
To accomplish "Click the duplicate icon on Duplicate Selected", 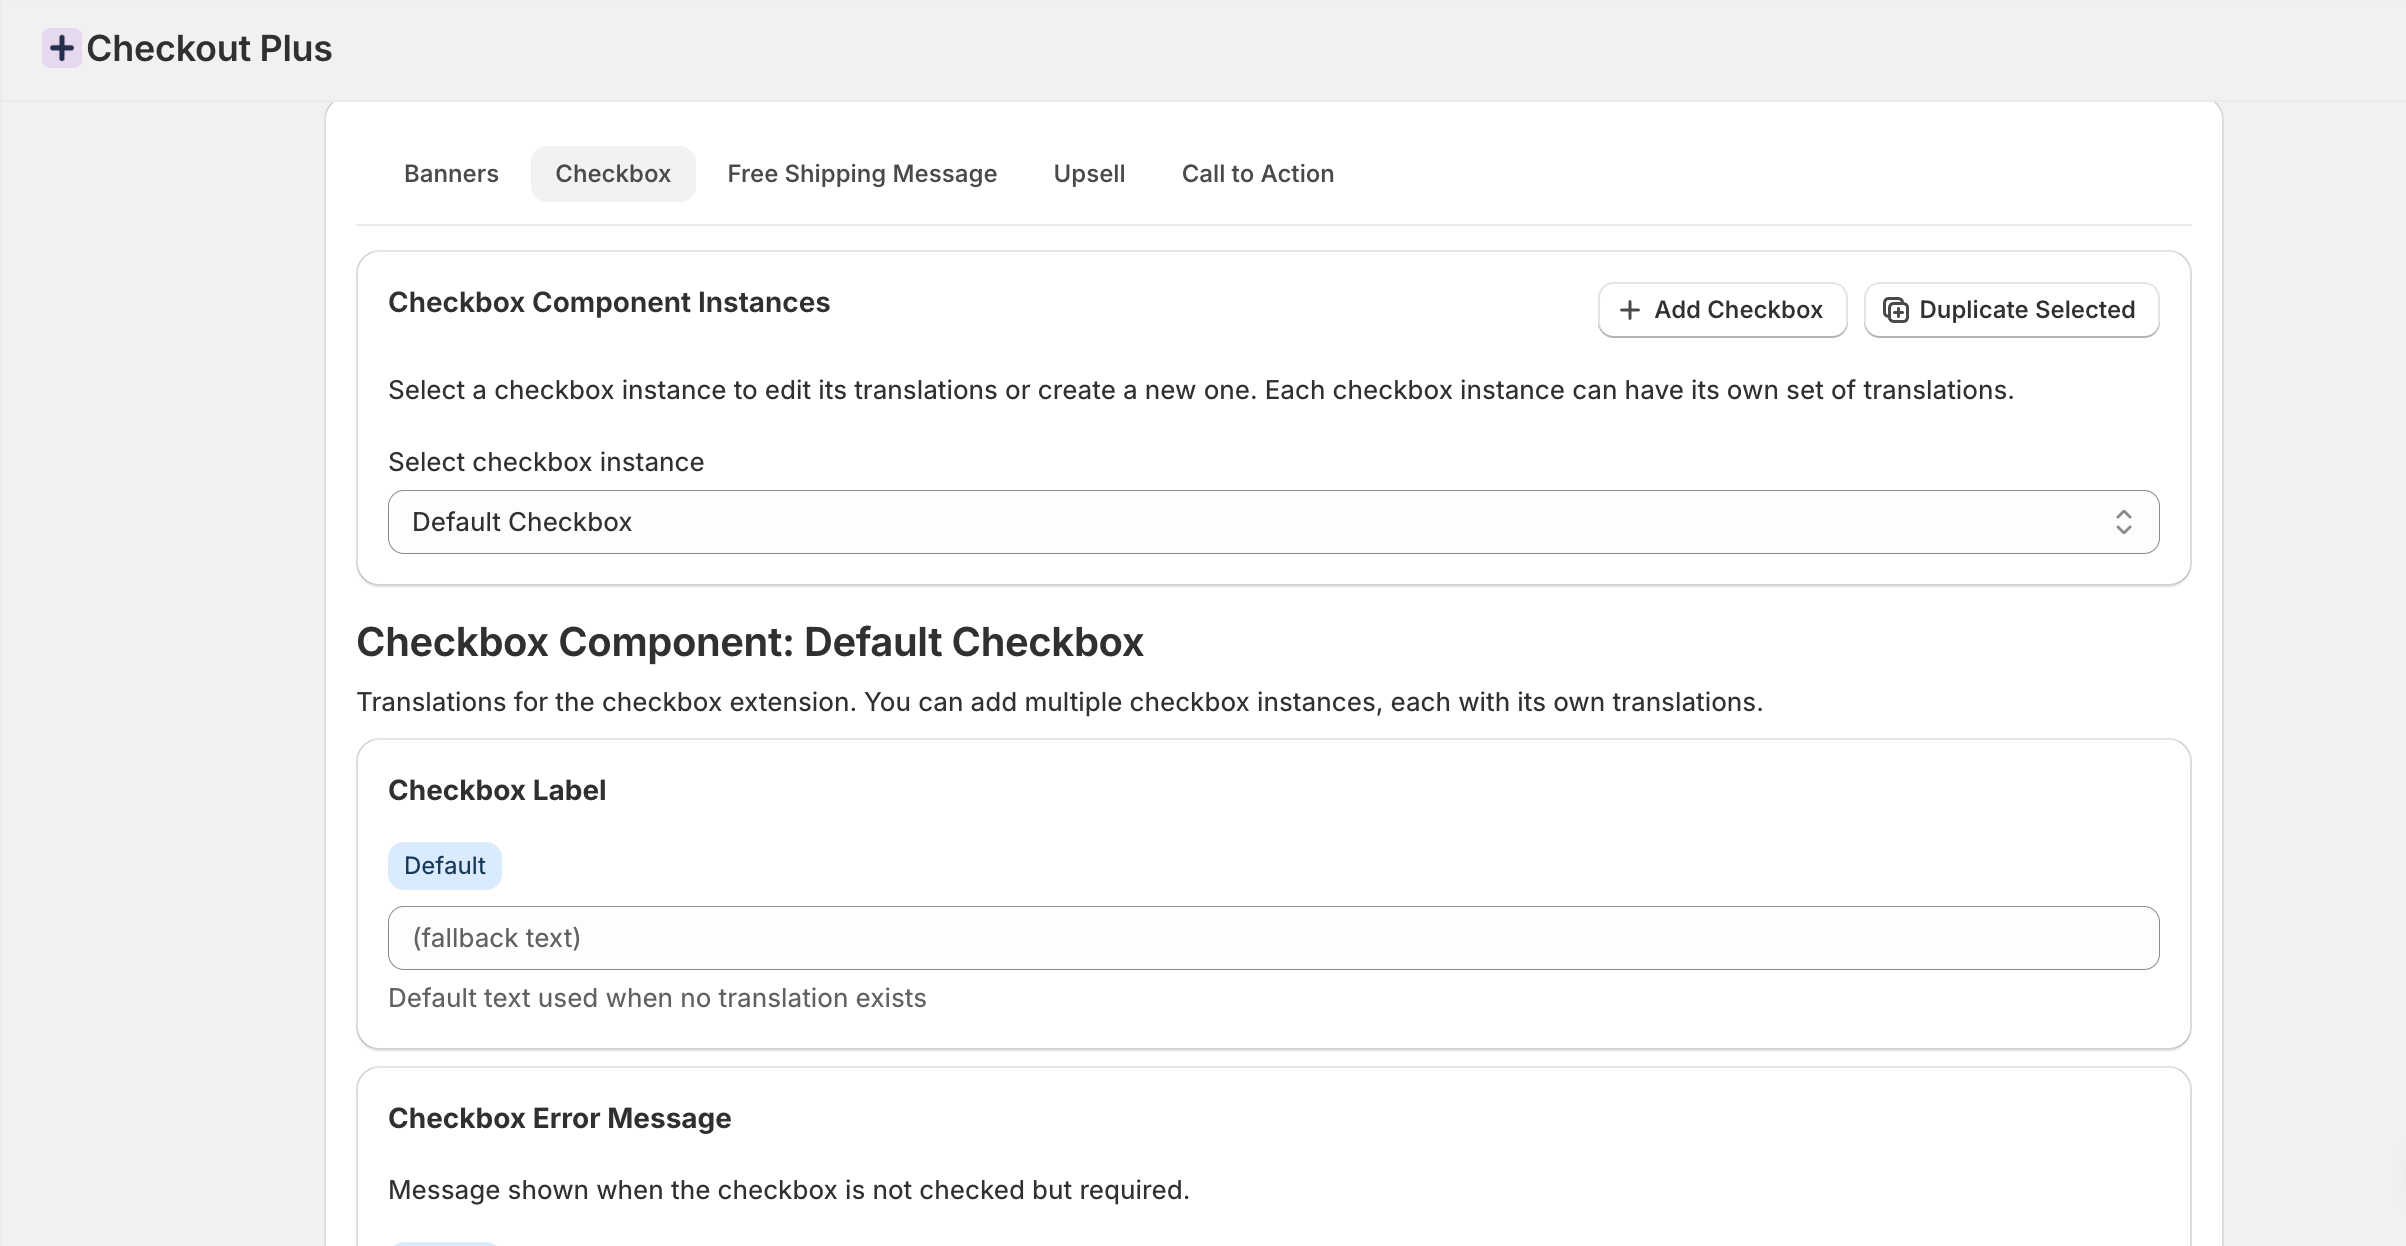I will point(1895,310).
